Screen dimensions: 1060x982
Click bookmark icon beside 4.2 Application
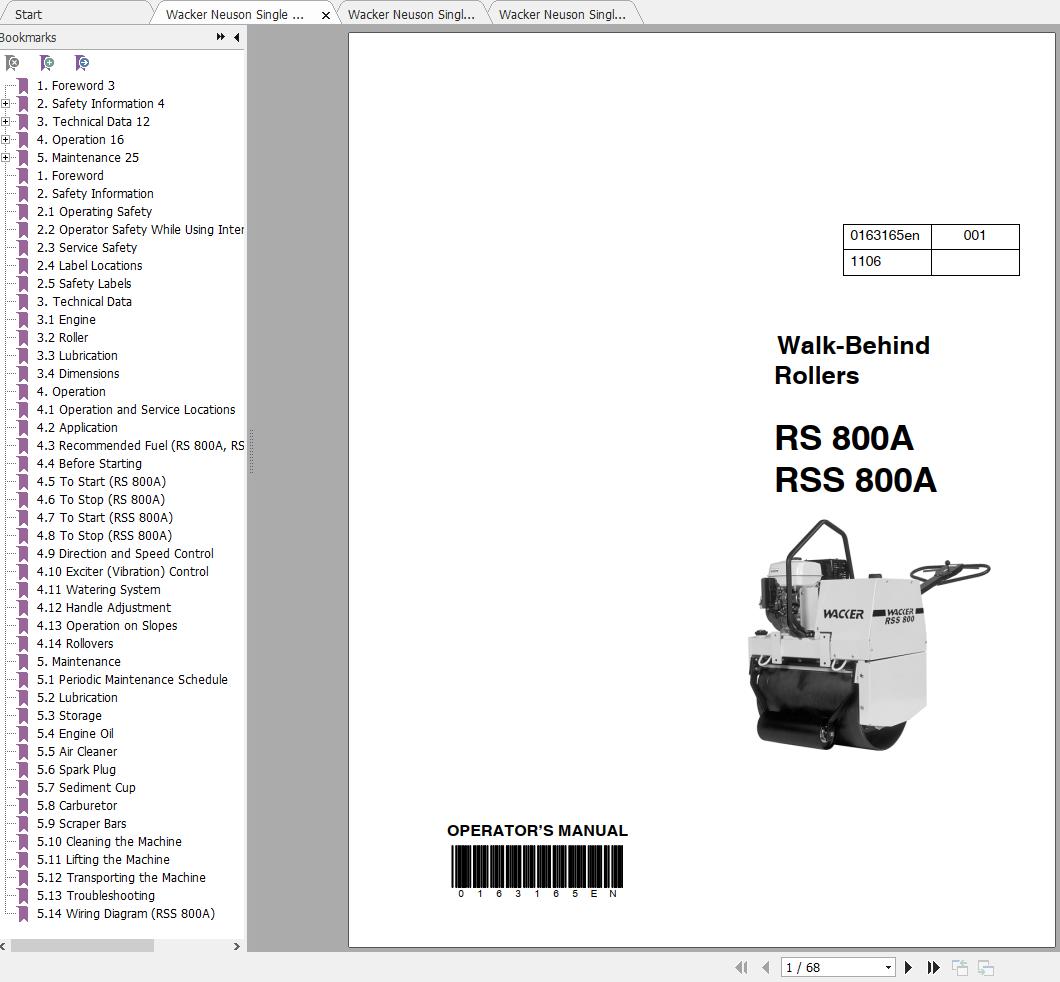23,428
